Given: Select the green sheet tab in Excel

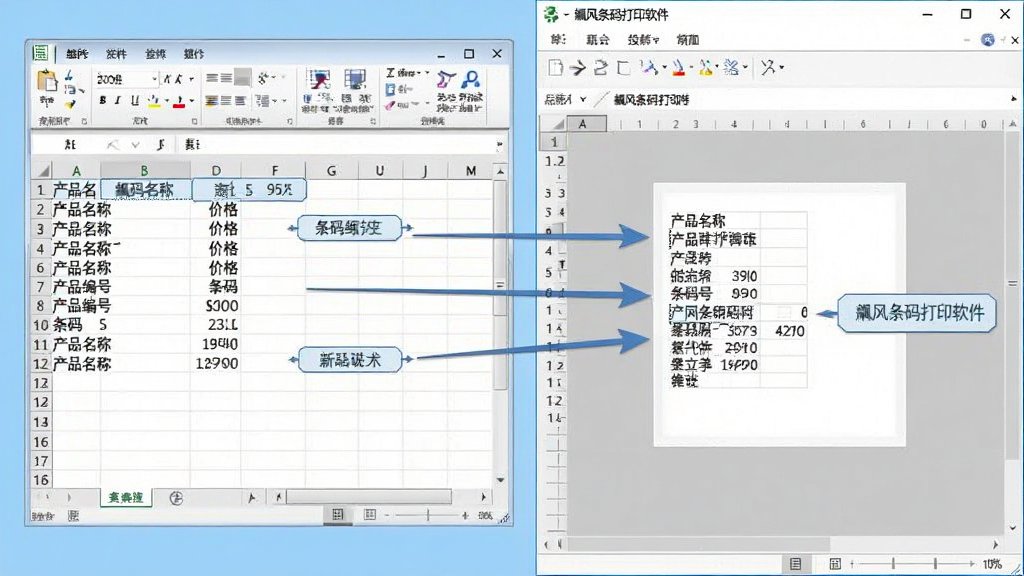Looking at the screenshot, I should pos(125,498).
